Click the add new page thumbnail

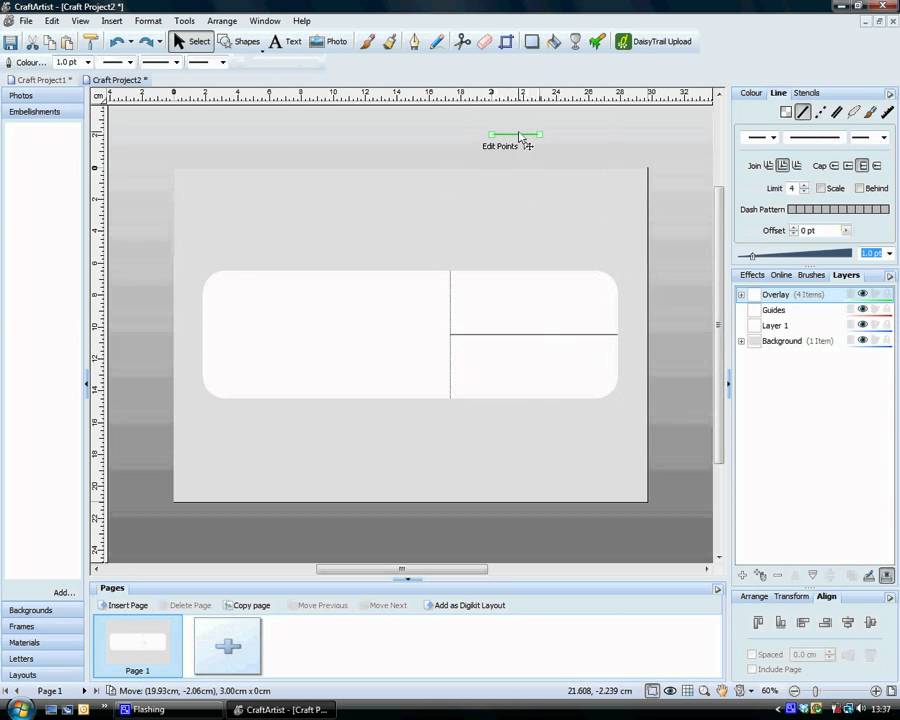pyautogui.click(x=228, y=646)
